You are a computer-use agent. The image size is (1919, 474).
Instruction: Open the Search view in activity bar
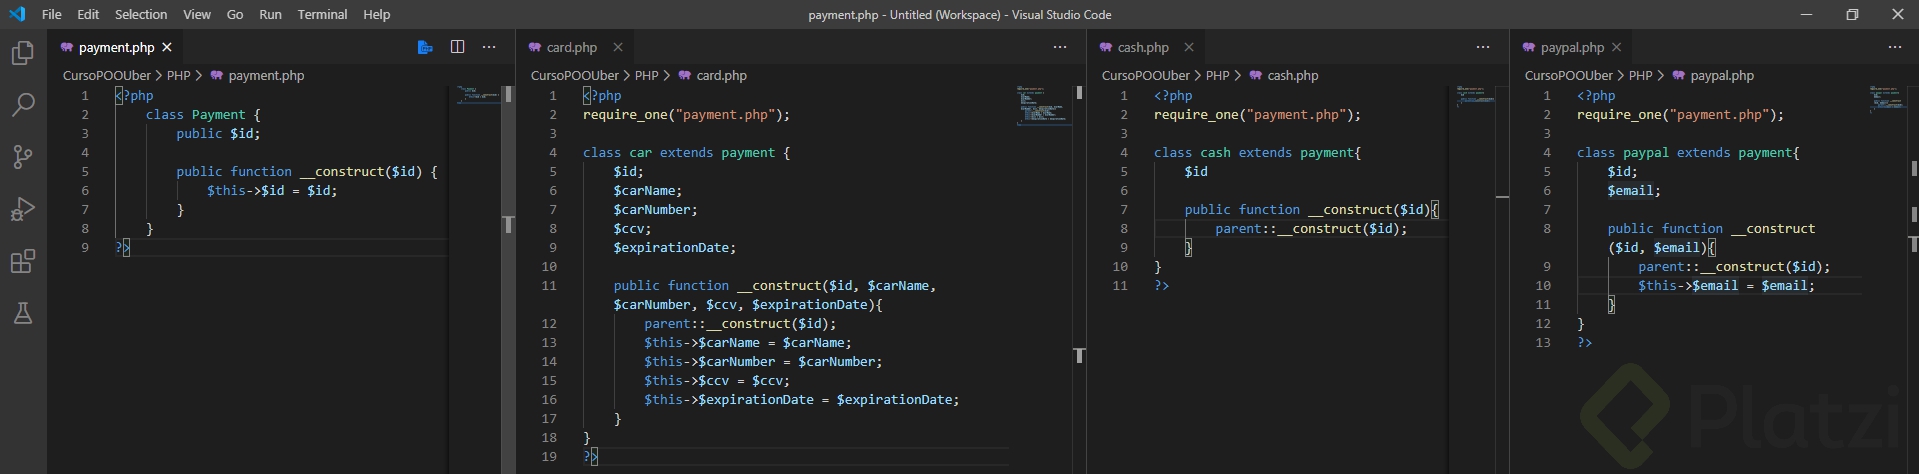[22, 104]
